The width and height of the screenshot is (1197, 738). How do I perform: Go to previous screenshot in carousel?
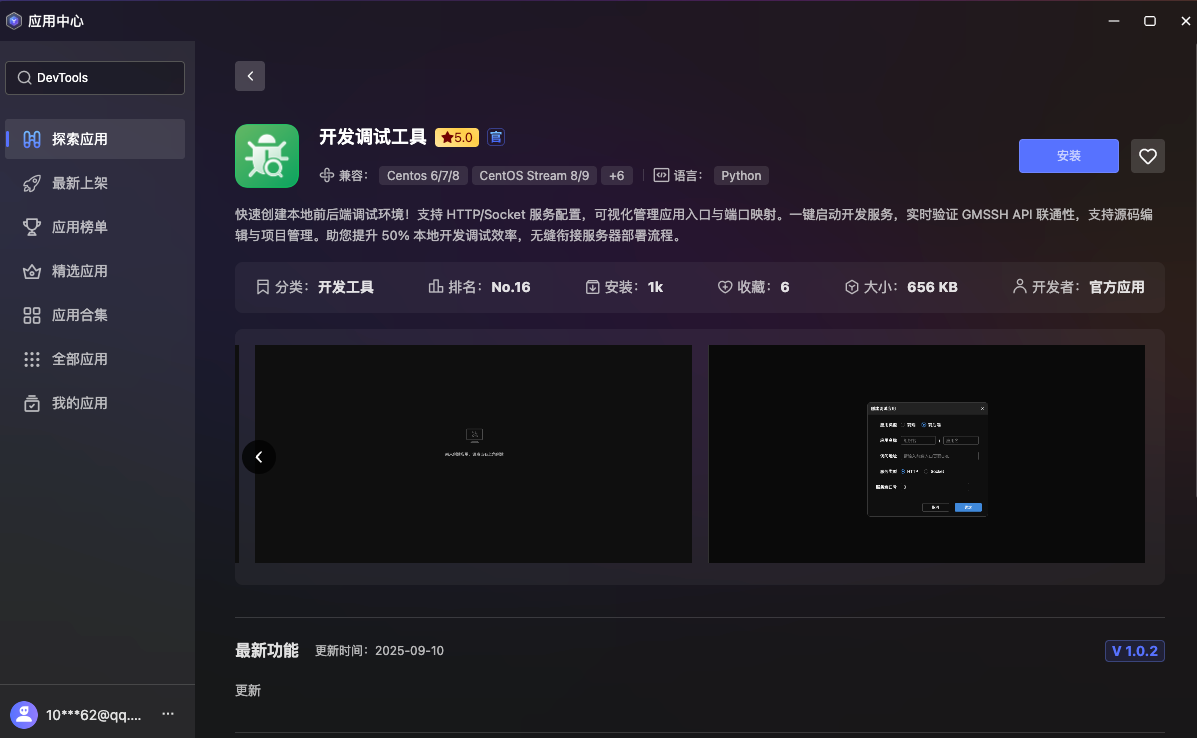point(259,457)
